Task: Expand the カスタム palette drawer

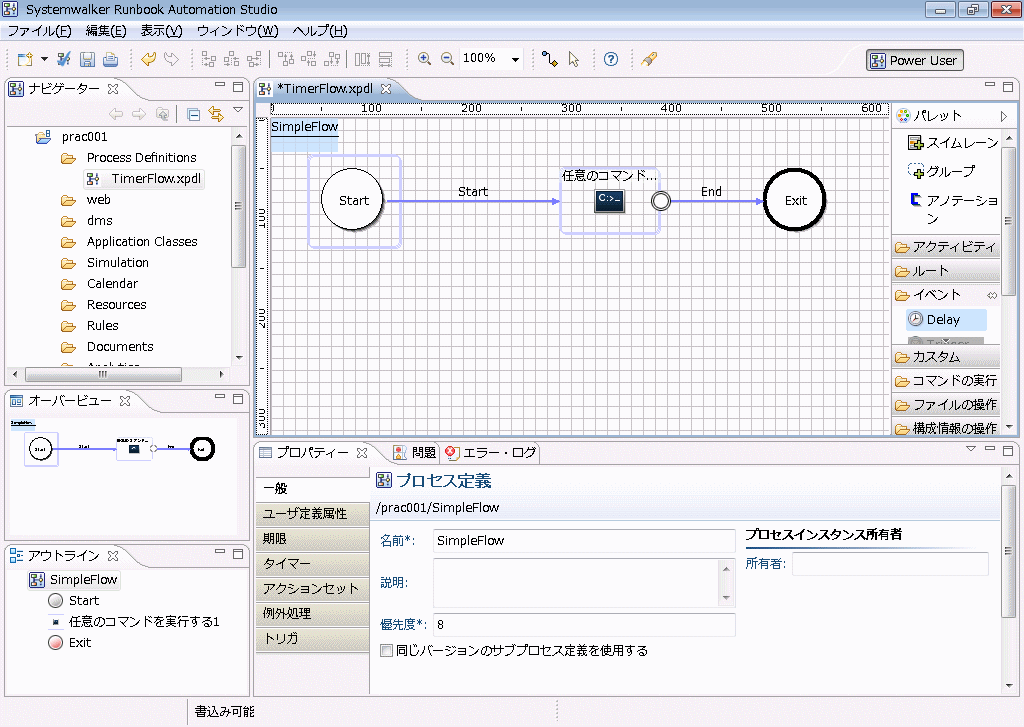Action: (x=946, y=357)
